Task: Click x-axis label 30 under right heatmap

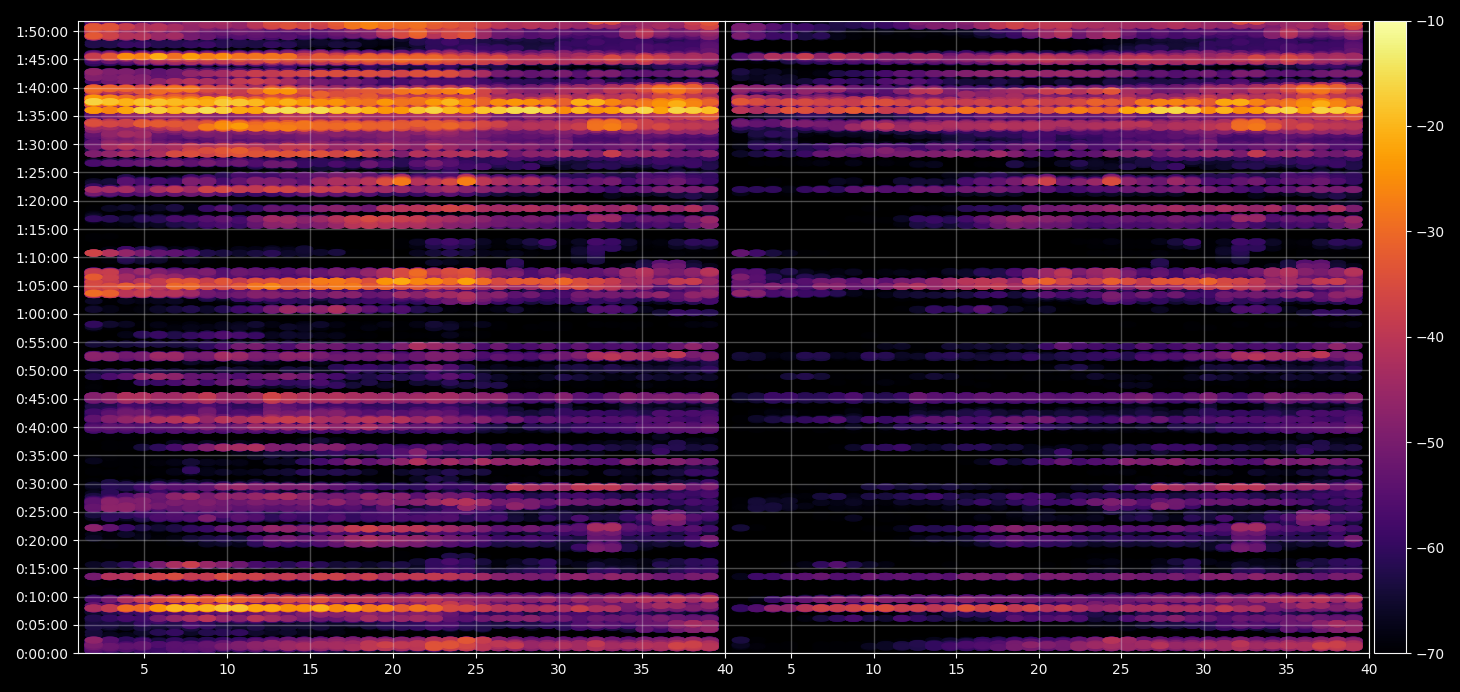Action: (x=1204, y=669)
